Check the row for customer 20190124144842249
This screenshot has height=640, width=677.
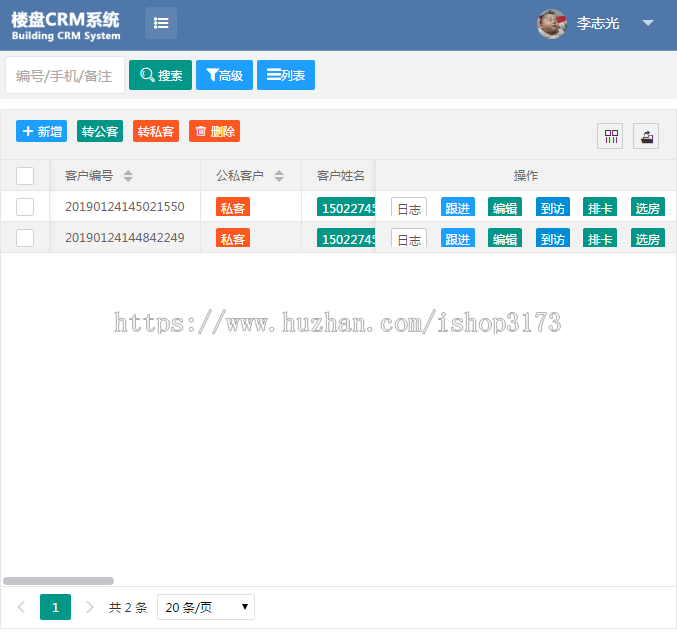coord(25,238)
